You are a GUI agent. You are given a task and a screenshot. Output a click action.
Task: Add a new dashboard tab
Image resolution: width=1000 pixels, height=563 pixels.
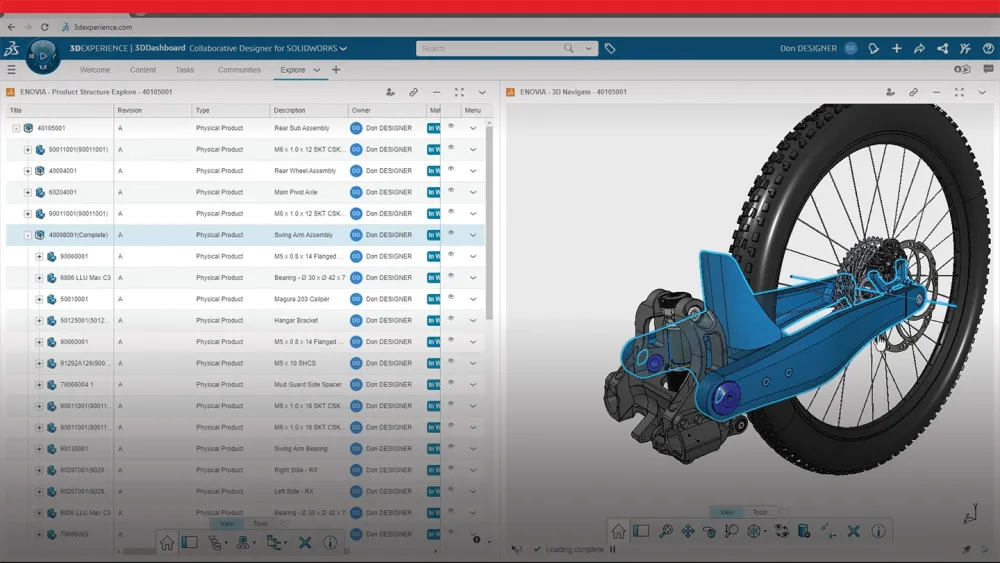336,69
